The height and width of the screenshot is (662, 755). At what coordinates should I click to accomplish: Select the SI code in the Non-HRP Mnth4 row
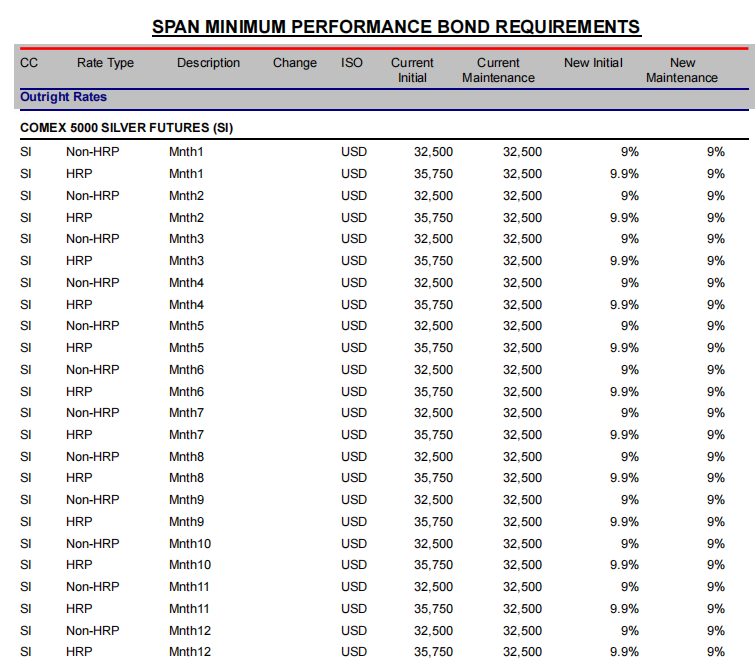26,283
